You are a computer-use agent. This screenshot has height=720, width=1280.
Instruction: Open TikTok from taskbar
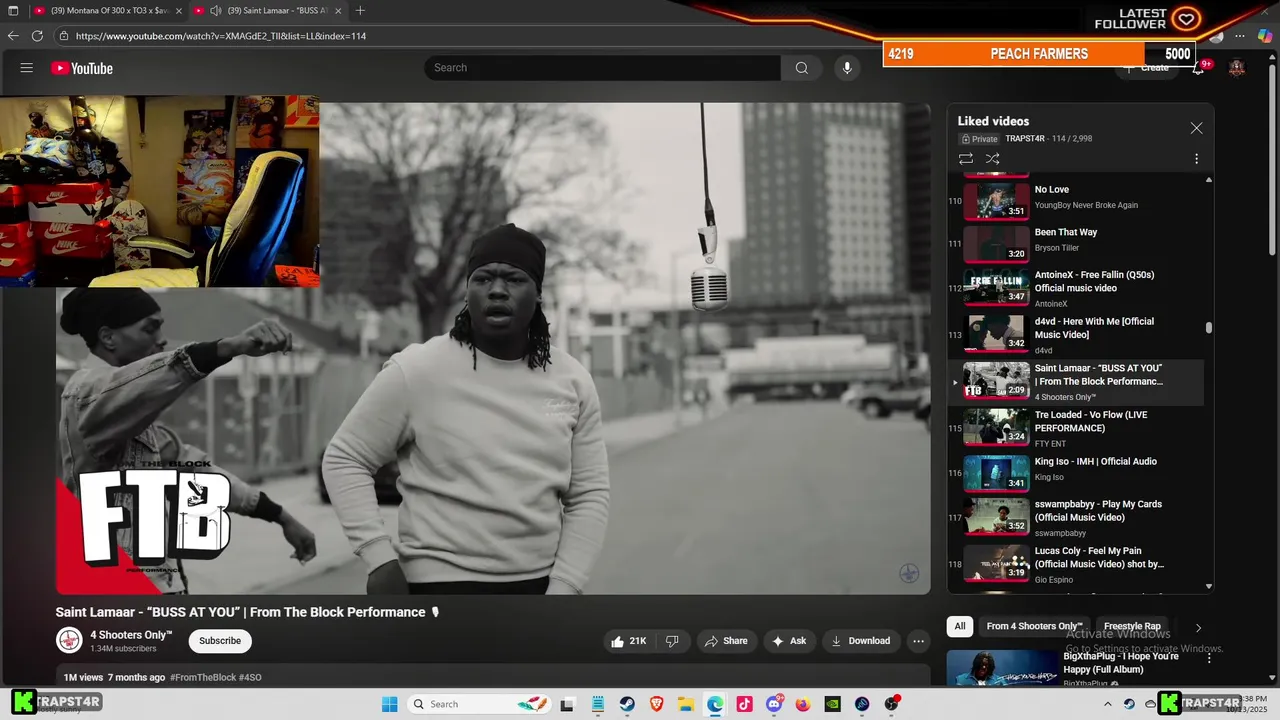pyautogui.click(x=744, y=704)
